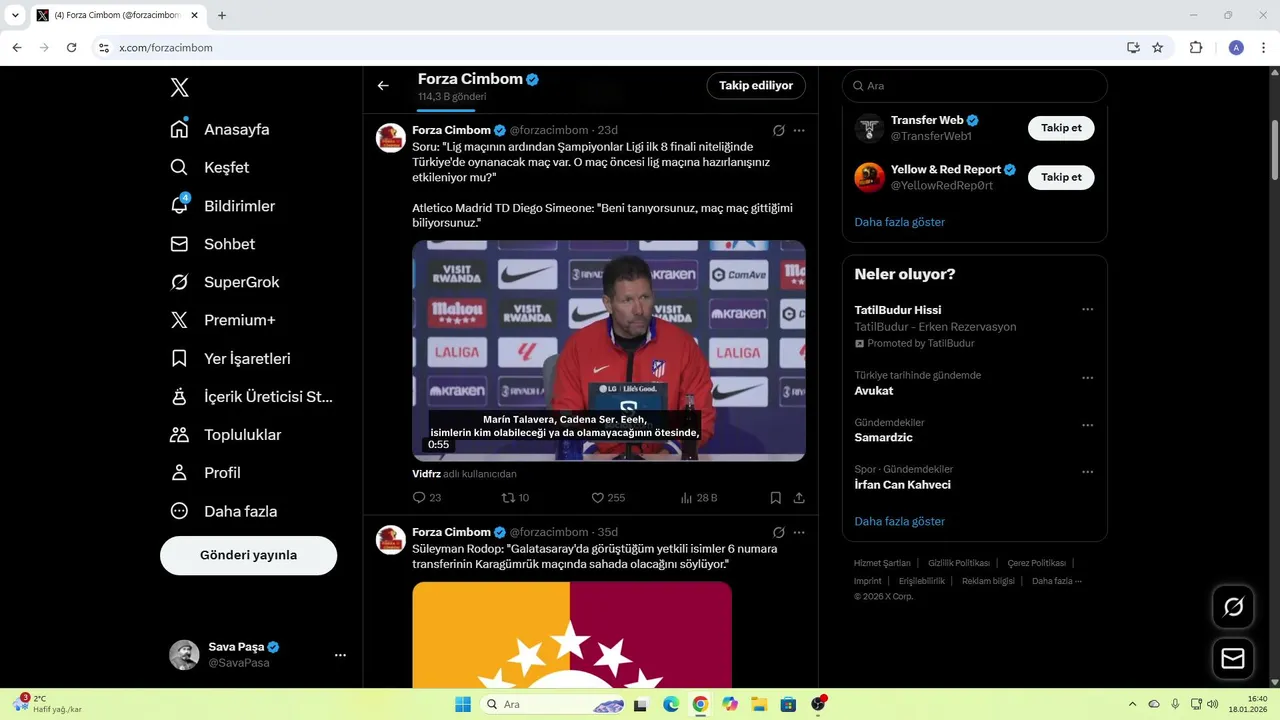Open Chrome tab search dropdown arrow
This screenshot has width=1280, height=720.
pyautogui.click(x=15, y=15)
